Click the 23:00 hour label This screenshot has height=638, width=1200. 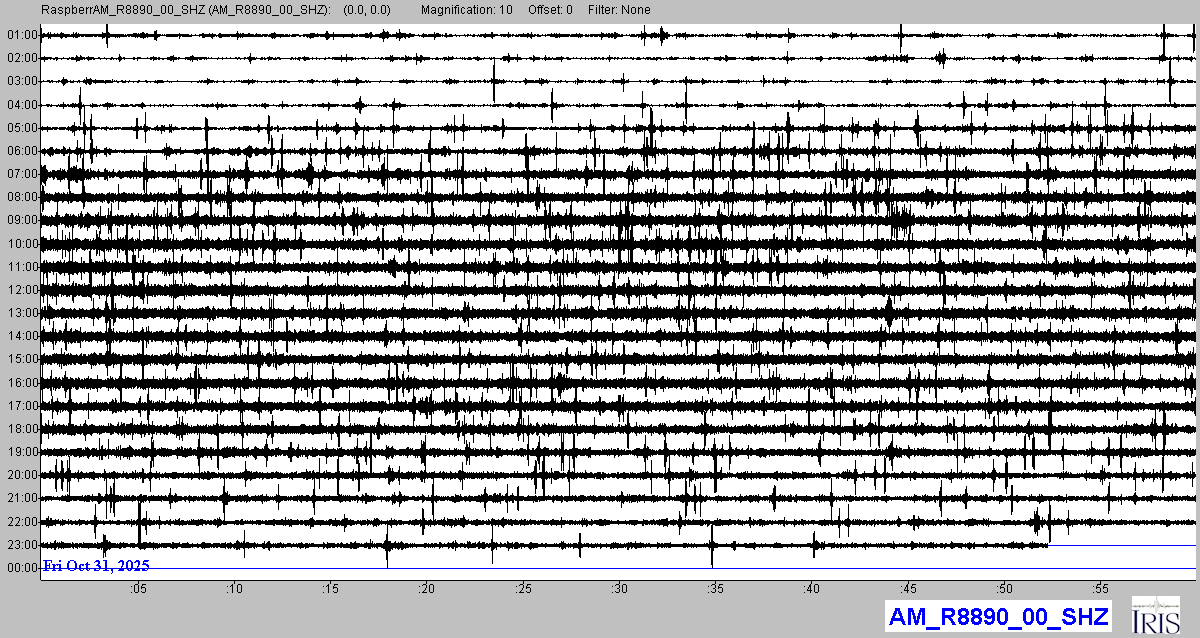[x=21, y=545]
